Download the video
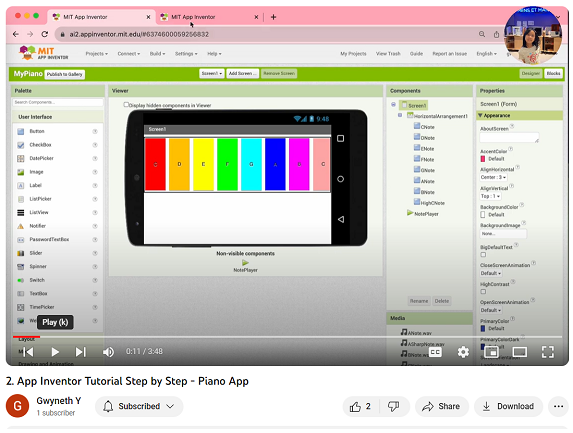Screen dimensions: 573x433 508,406
